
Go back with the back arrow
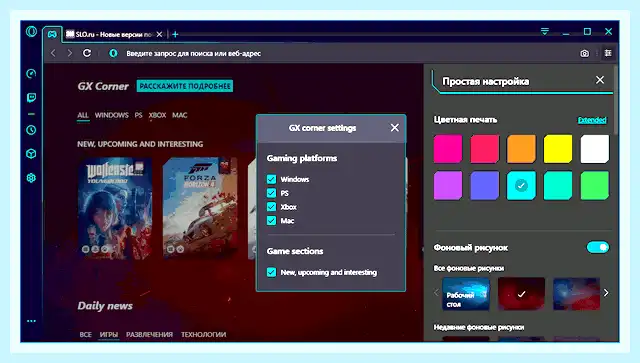pos(53,53)
